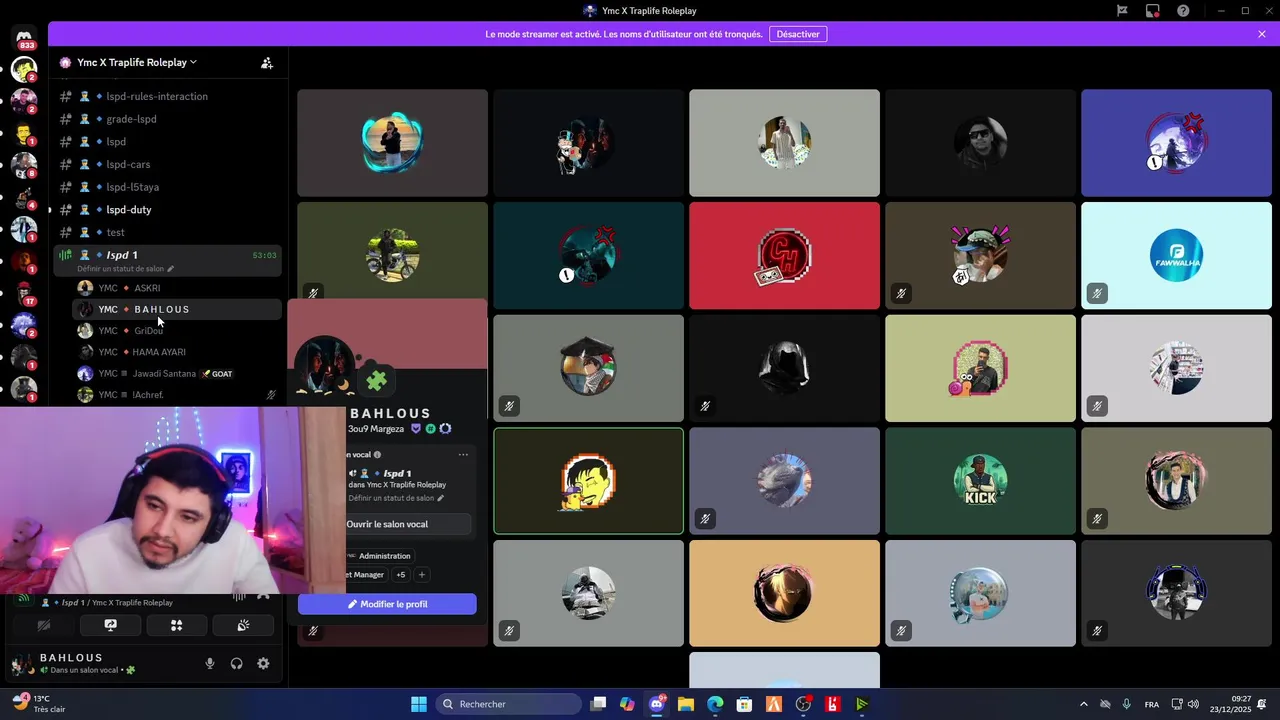Open the FRA language selector
This screenshot has height=720, width=1280.
(1152, 704)
